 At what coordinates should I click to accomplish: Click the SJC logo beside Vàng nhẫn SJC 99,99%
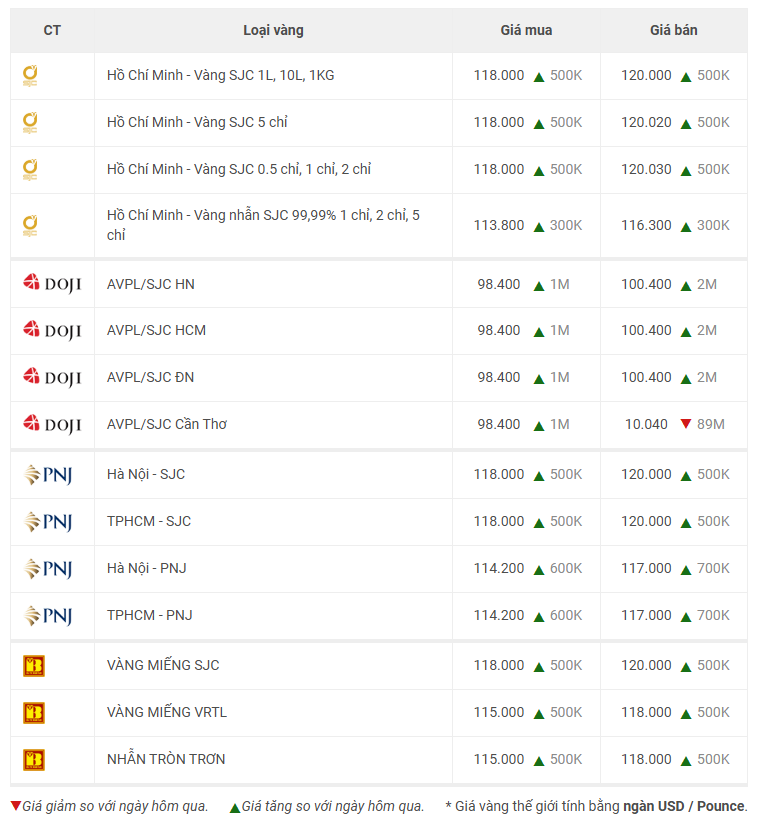(x=30, y=226)
